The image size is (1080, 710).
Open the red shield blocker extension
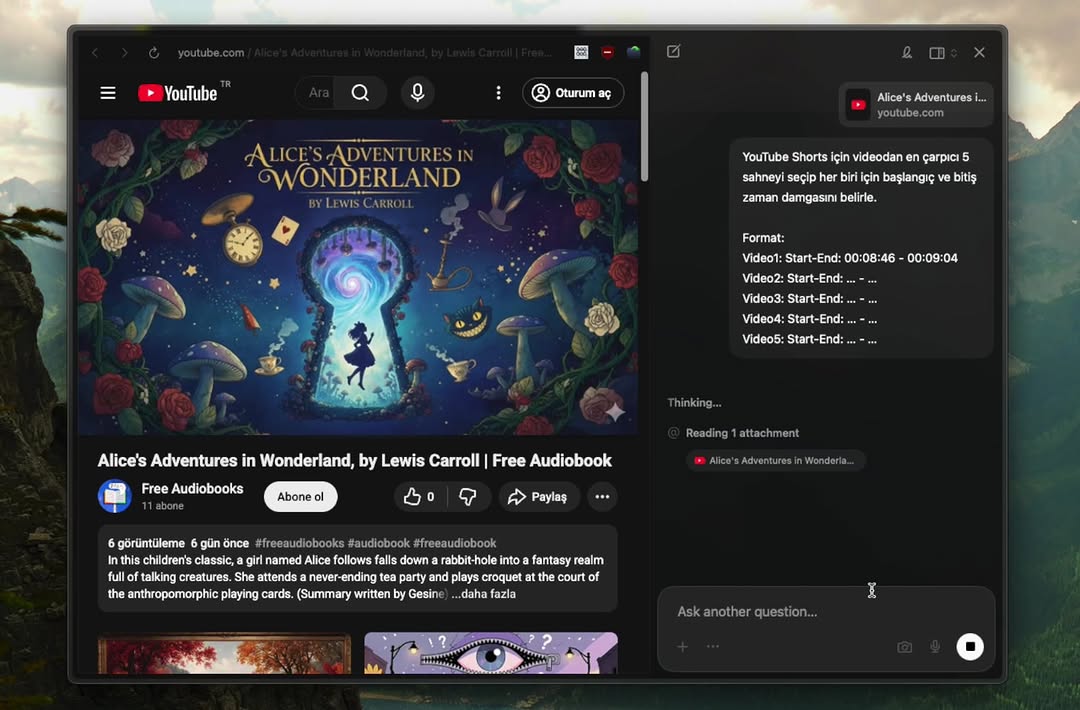[x=608, y=52]
